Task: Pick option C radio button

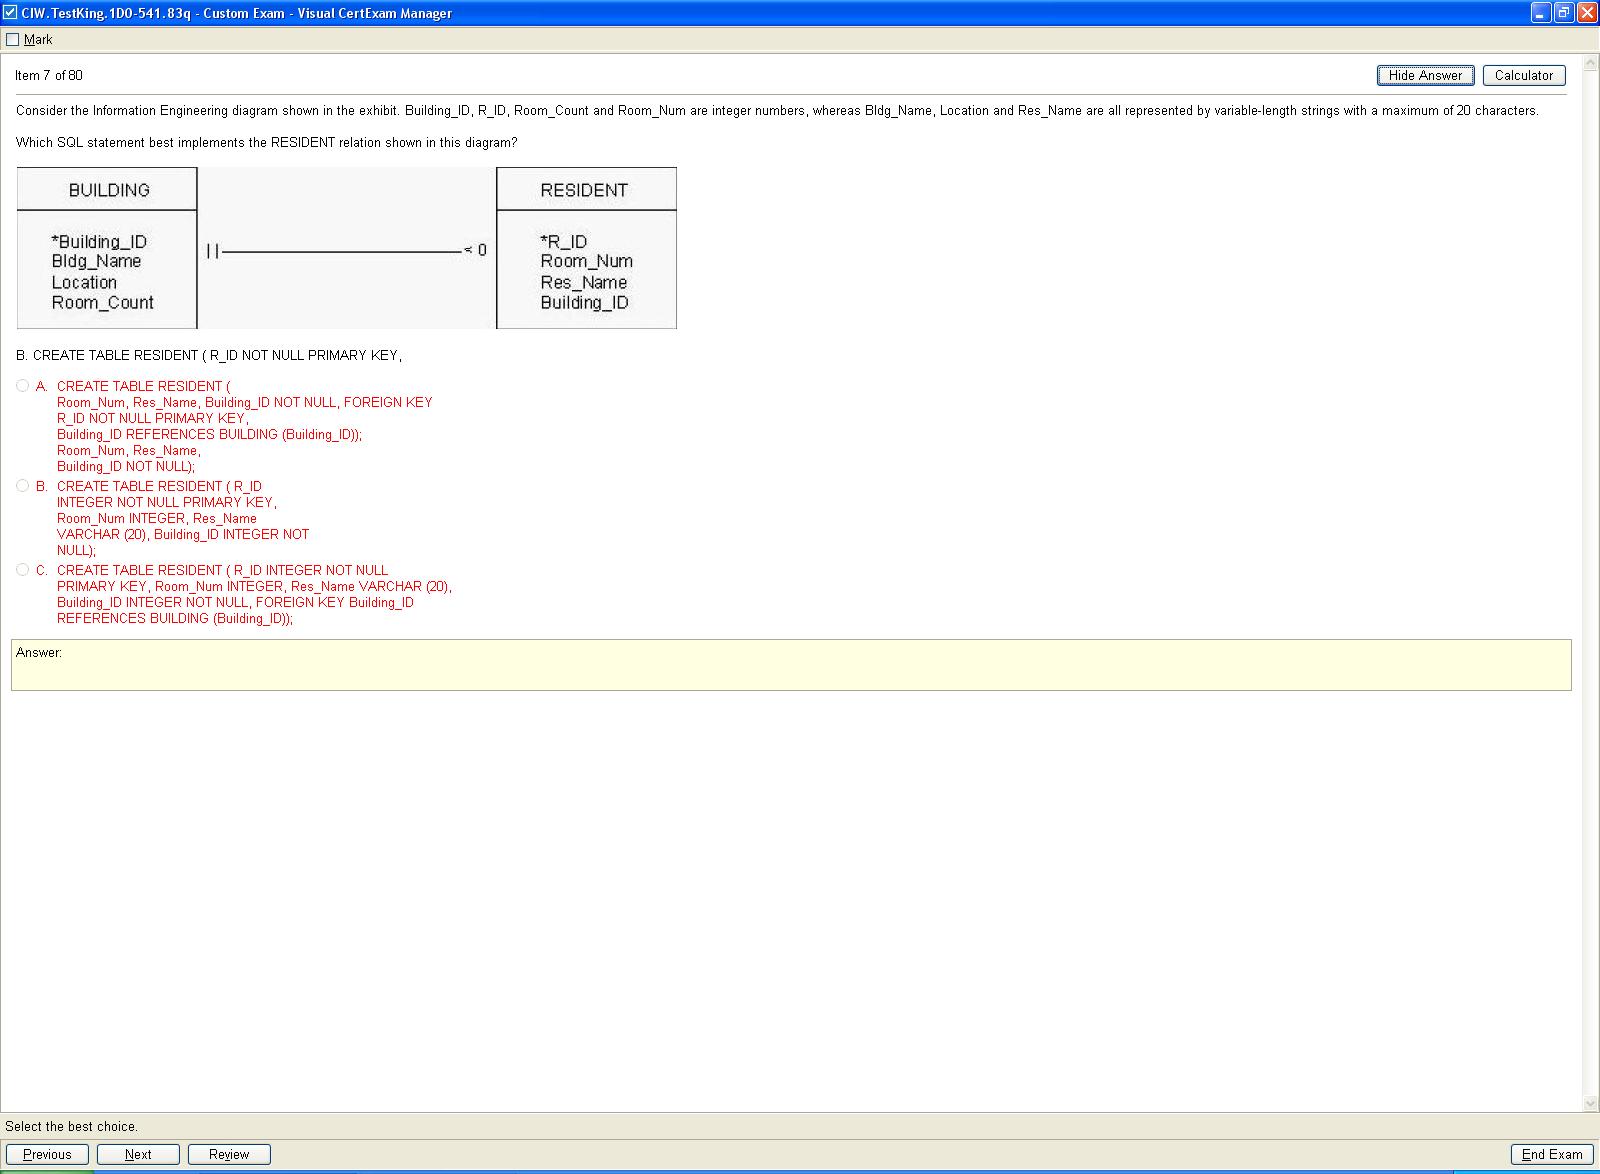Action: click(23, 570)
